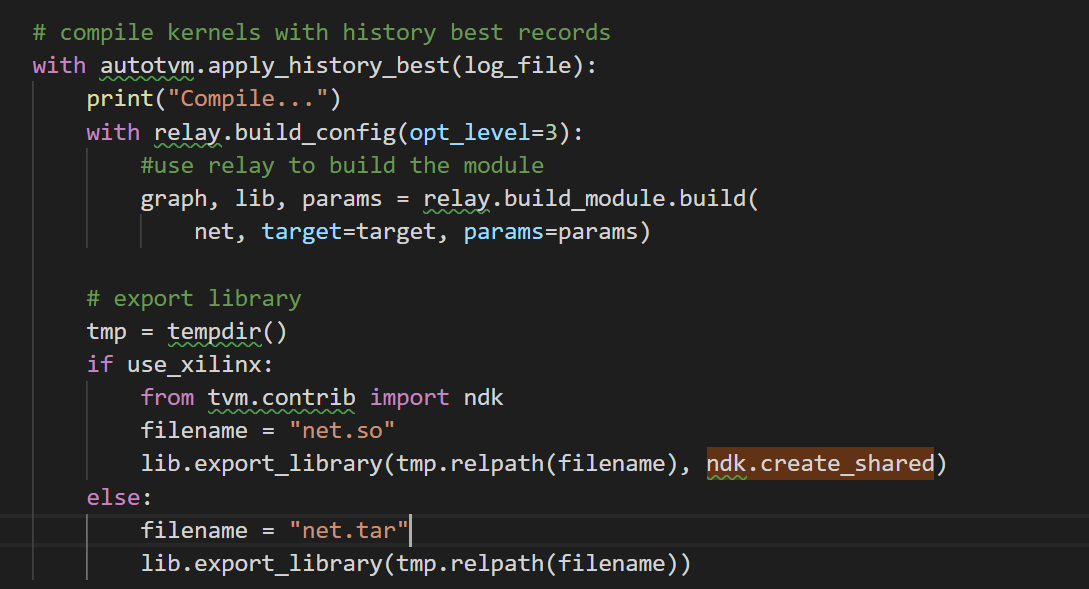Click the highlighted ndk.create_shared text

(x=820, y=464)
